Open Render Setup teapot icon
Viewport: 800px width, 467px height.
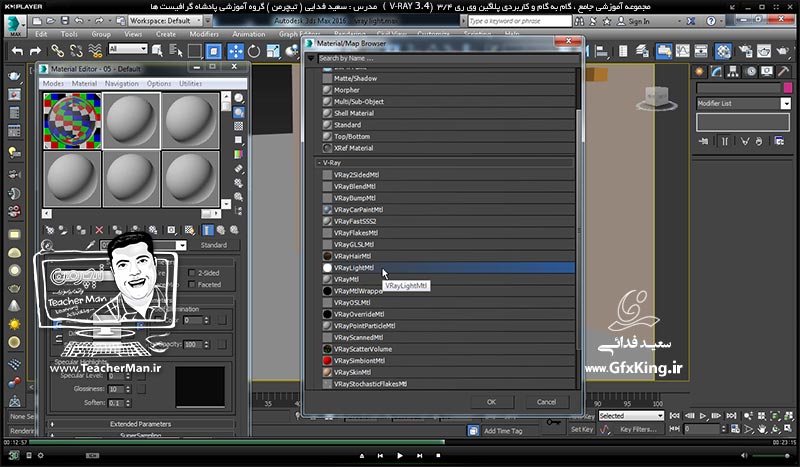(x=745, y=51)
